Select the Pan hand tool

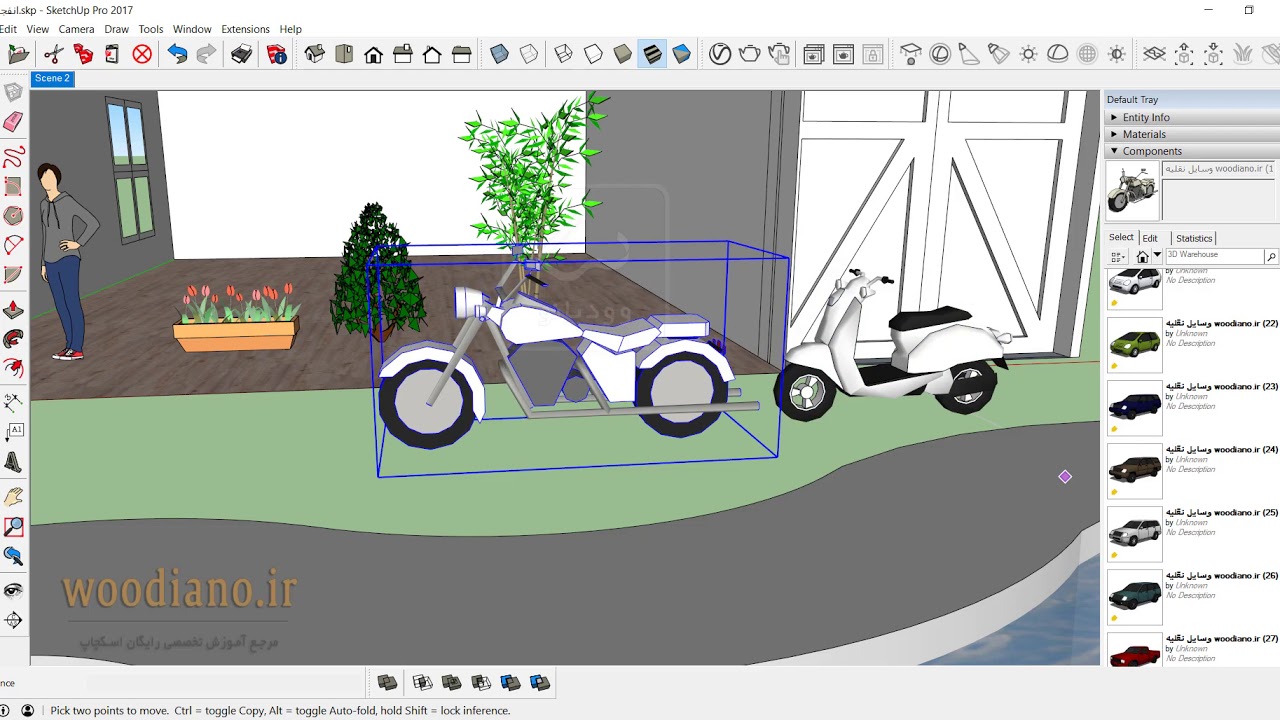click(x=13, y=496)
